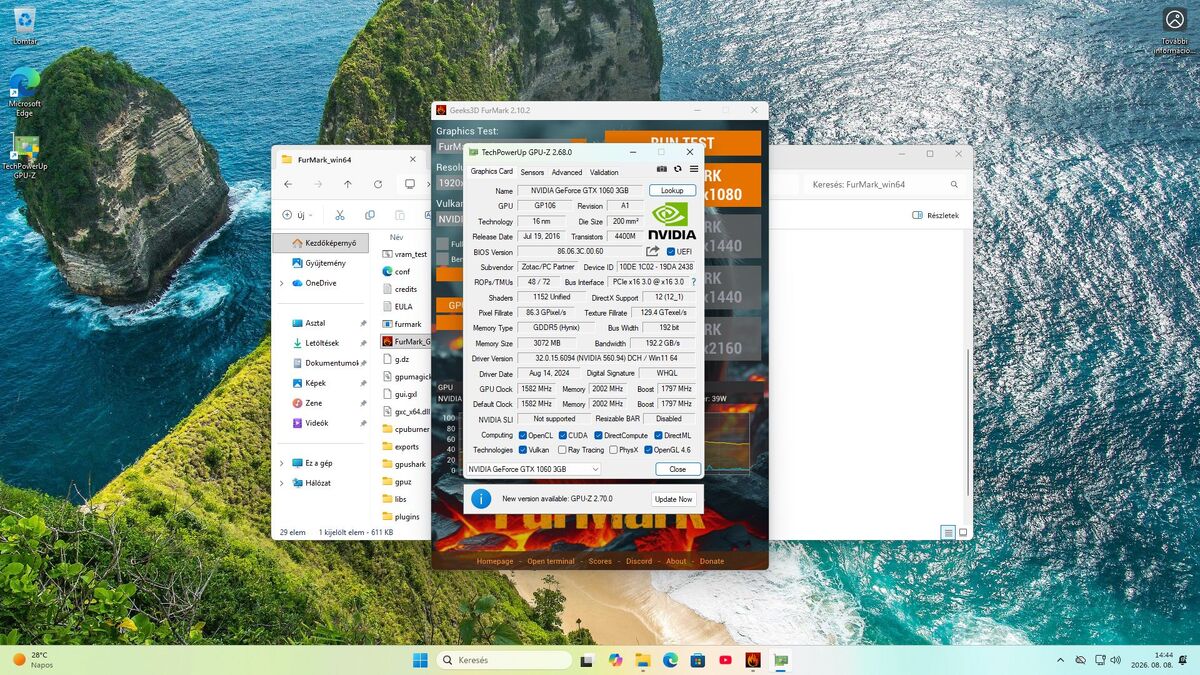The height and width of the screenshot is (675, 1200).
Task: Switch to the Advanced tab
Action: pyautogui.click(x=567, y=172)
